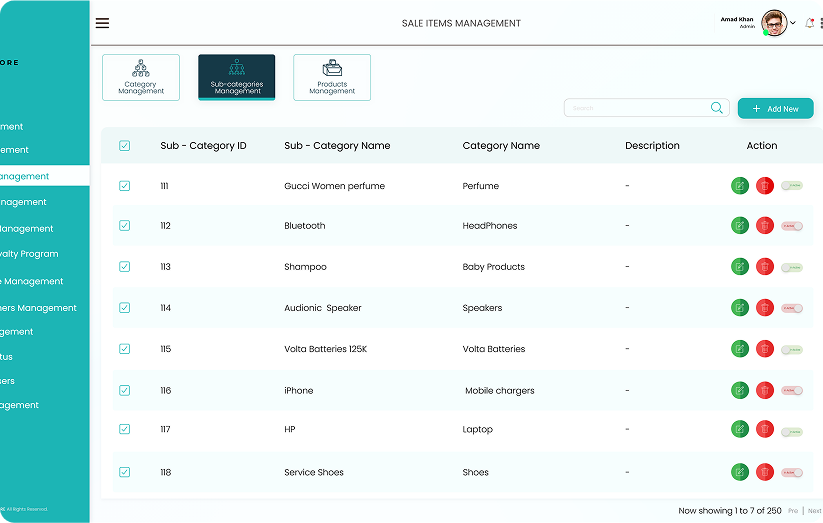Expand the user profile dropdown arrow
Viewport: 823px width, 523px height.
pos(793,23)
